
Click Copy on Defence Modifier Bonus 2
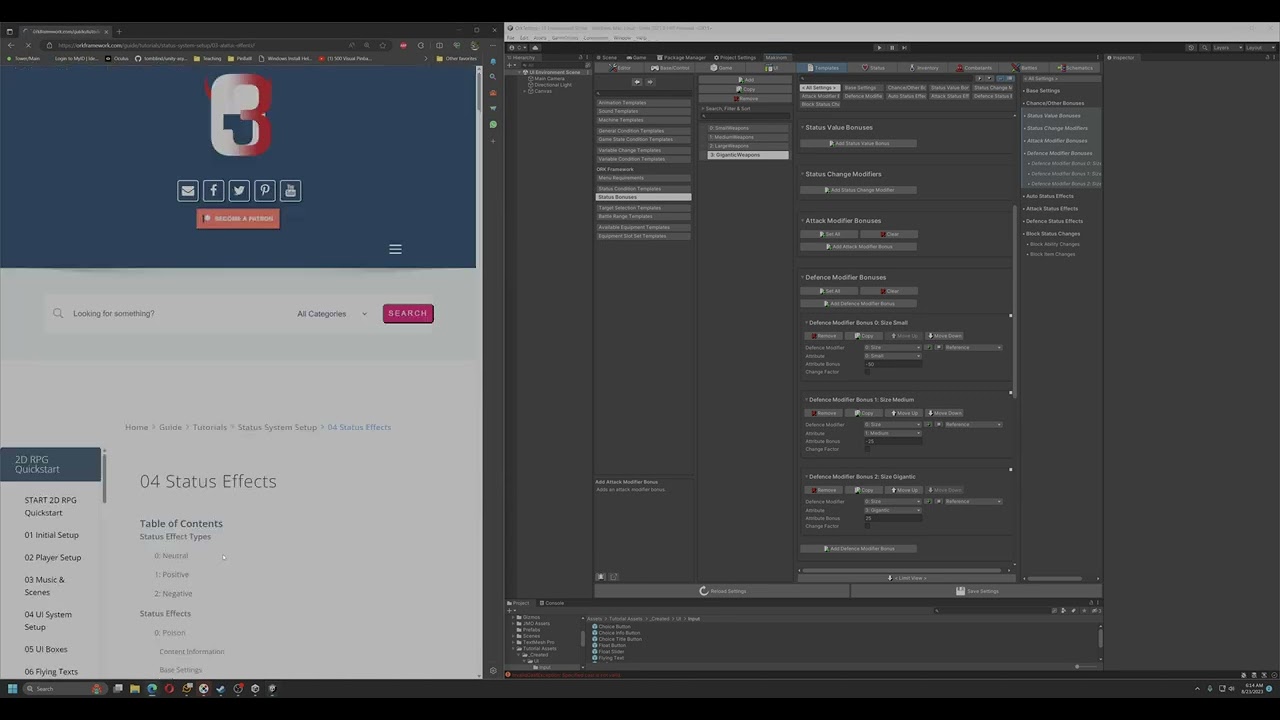coord(864,490)
